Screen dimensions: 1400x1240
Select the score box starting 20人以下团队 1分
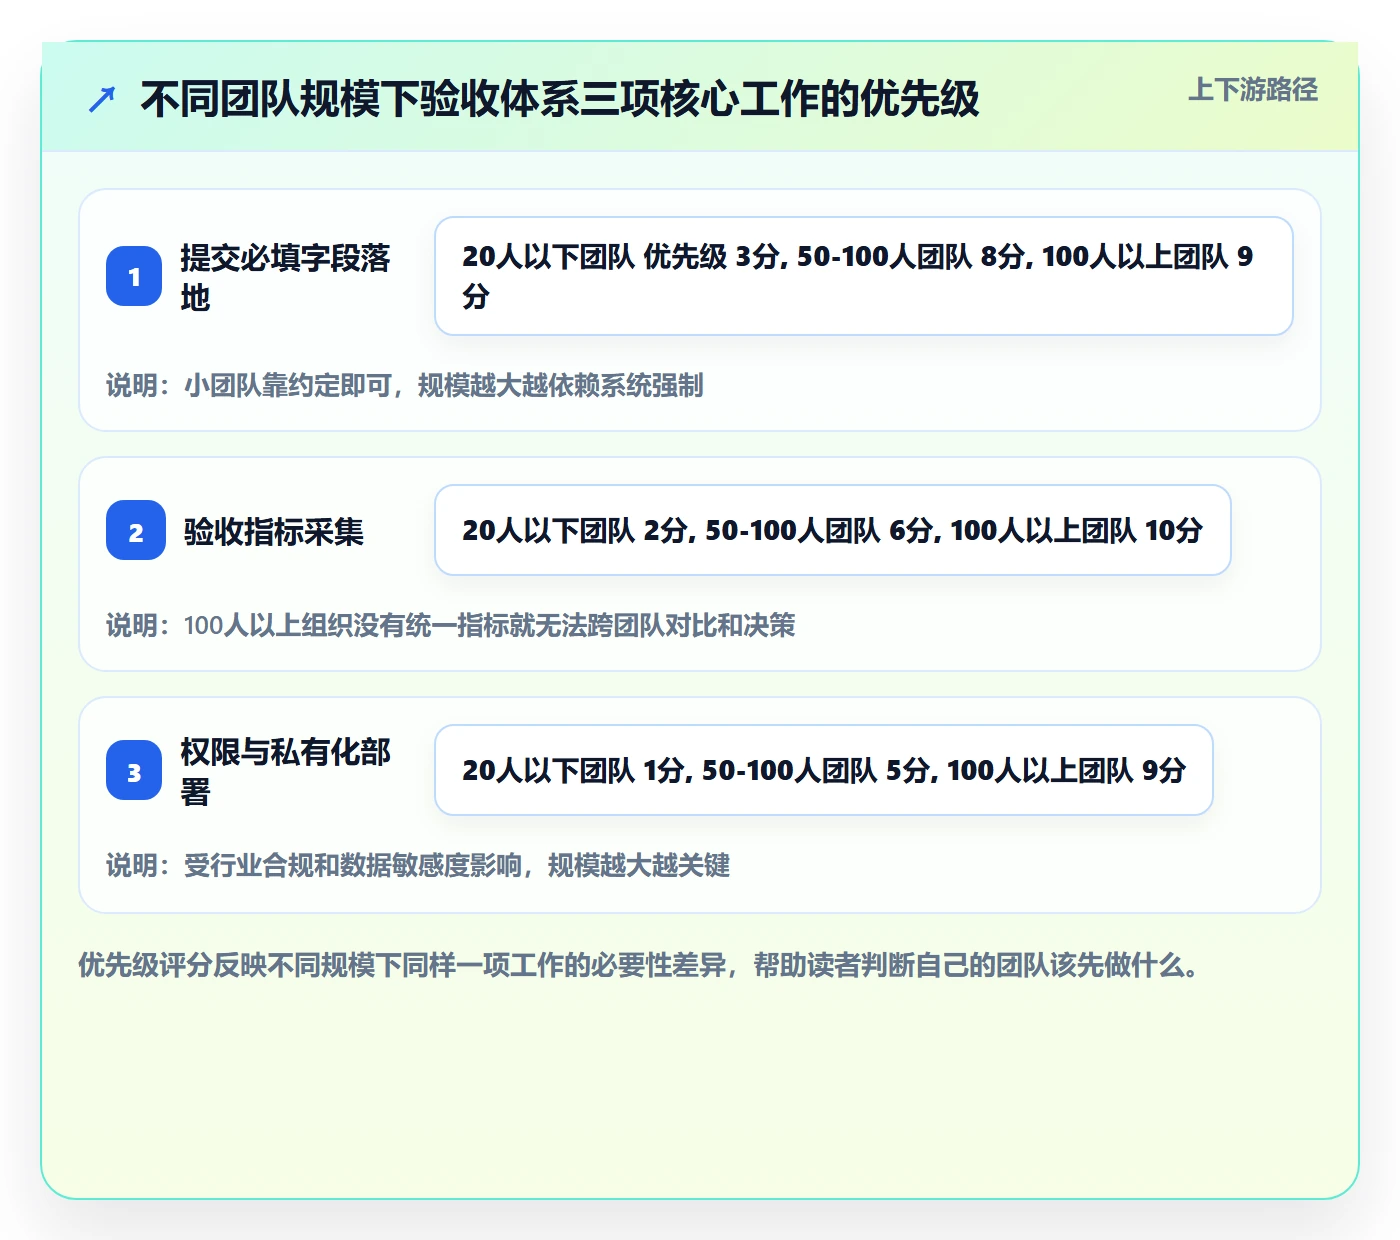pos(824,770)
